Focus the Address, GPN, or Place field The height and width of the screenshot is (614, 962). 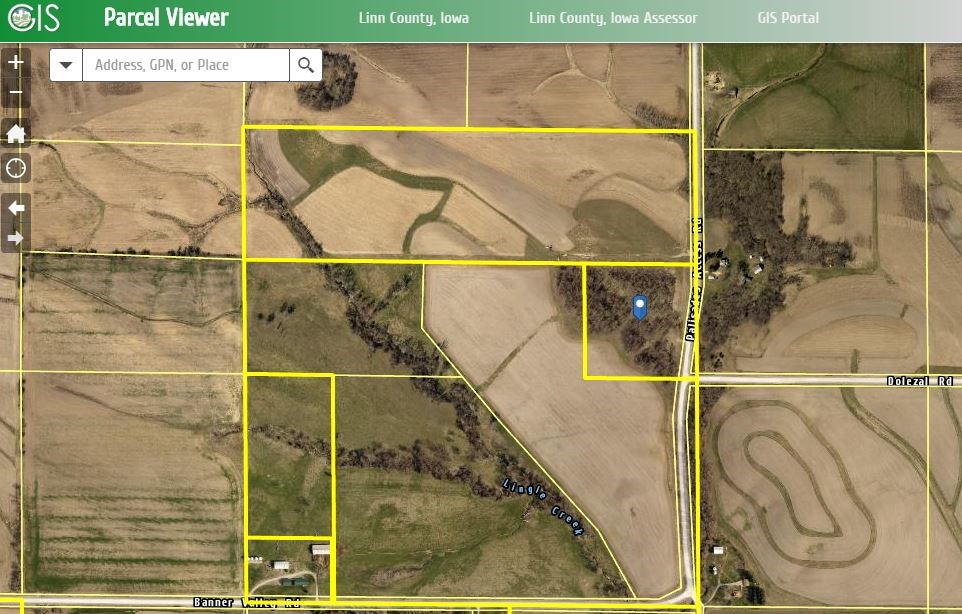point(188,65)
